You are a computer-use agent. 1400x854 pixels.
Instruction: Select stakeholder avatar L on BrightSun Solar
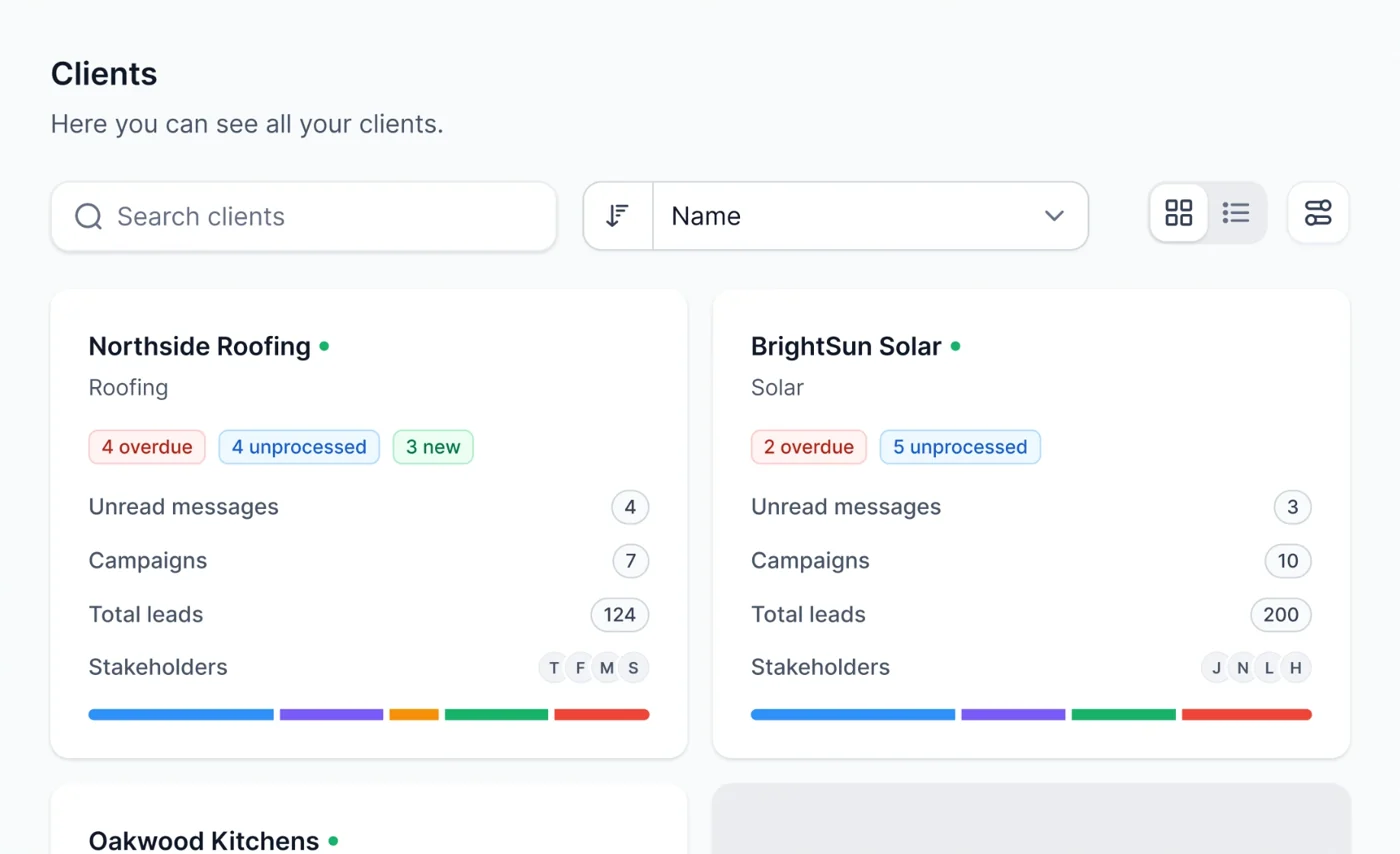(x=1269, y=668)
